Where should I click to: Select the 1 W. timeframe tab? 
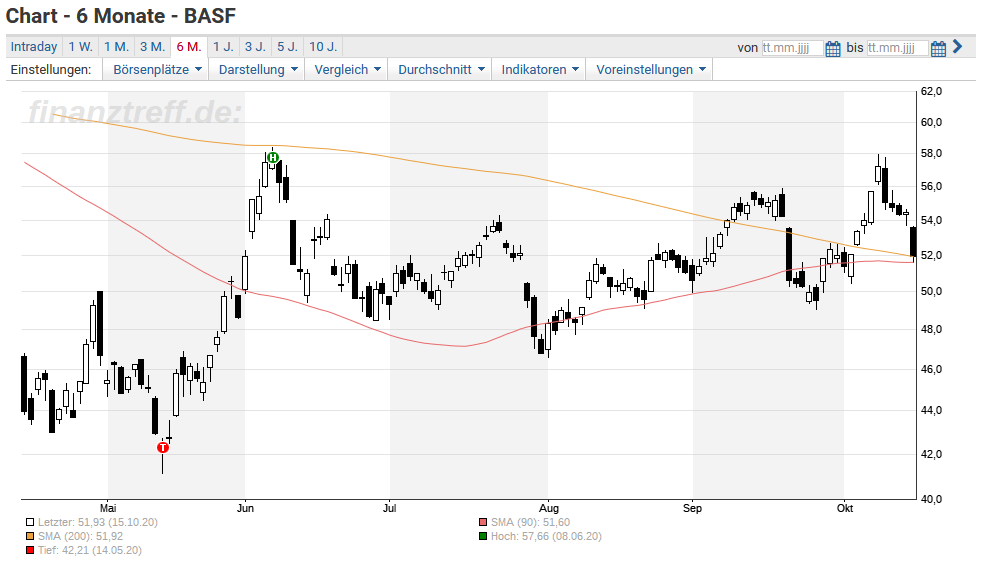pos(81,47)
